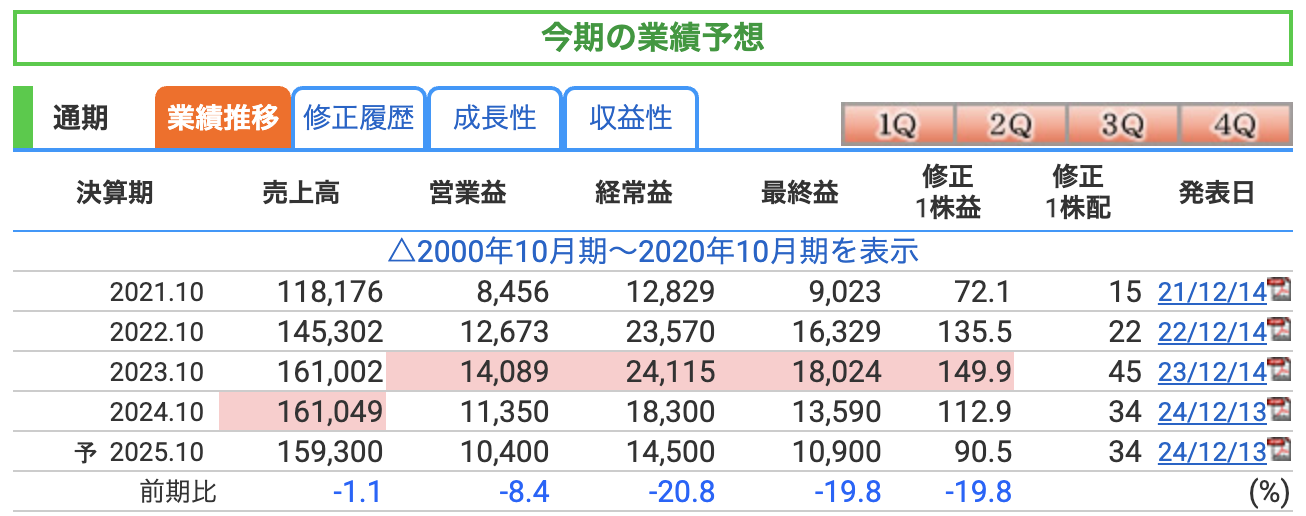This screenshot has height=516, width=1306.
Task: Open PDF icon for 21/12/14 announcement
Action: [1277, 291]
